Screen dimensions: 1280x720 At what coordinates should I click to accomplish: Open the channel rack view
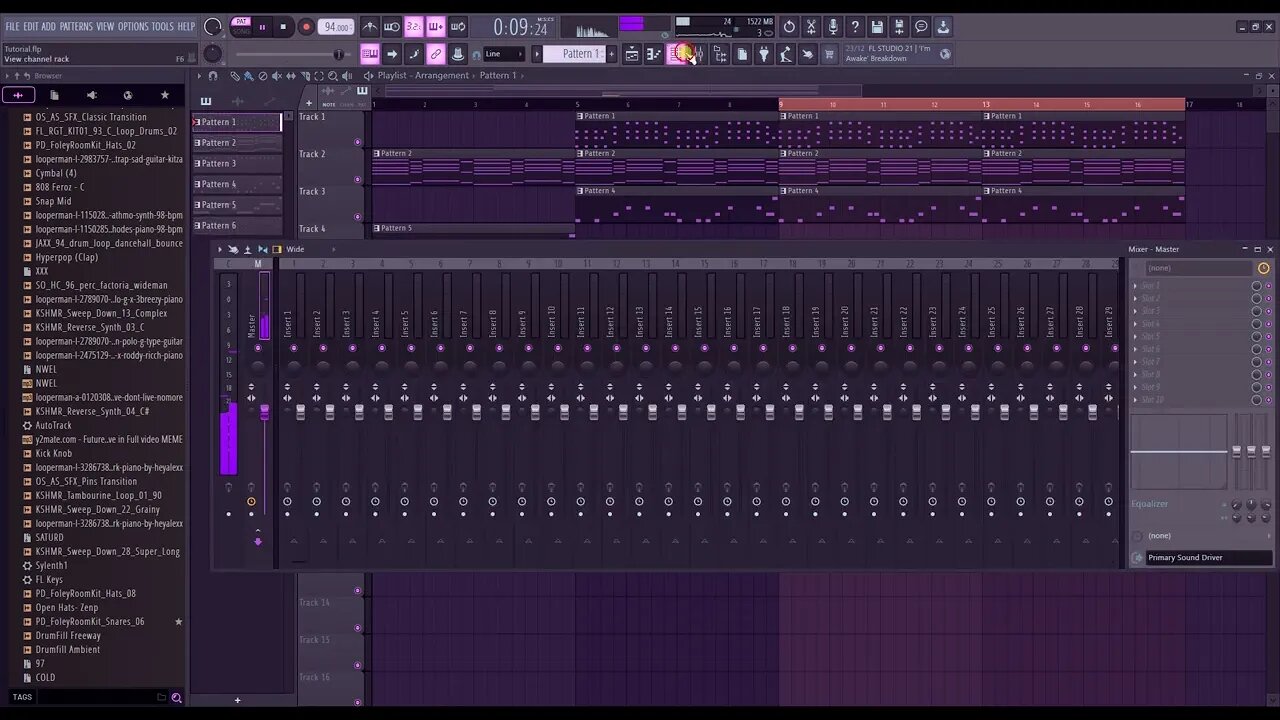tap(676, 54)
